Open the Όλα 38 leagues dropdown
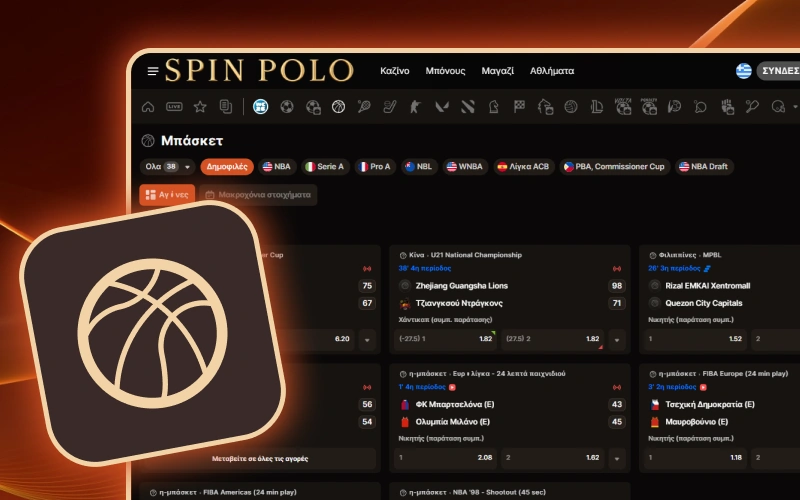The height and width of the screenshot is (500, 800). (x=167, y=166)
